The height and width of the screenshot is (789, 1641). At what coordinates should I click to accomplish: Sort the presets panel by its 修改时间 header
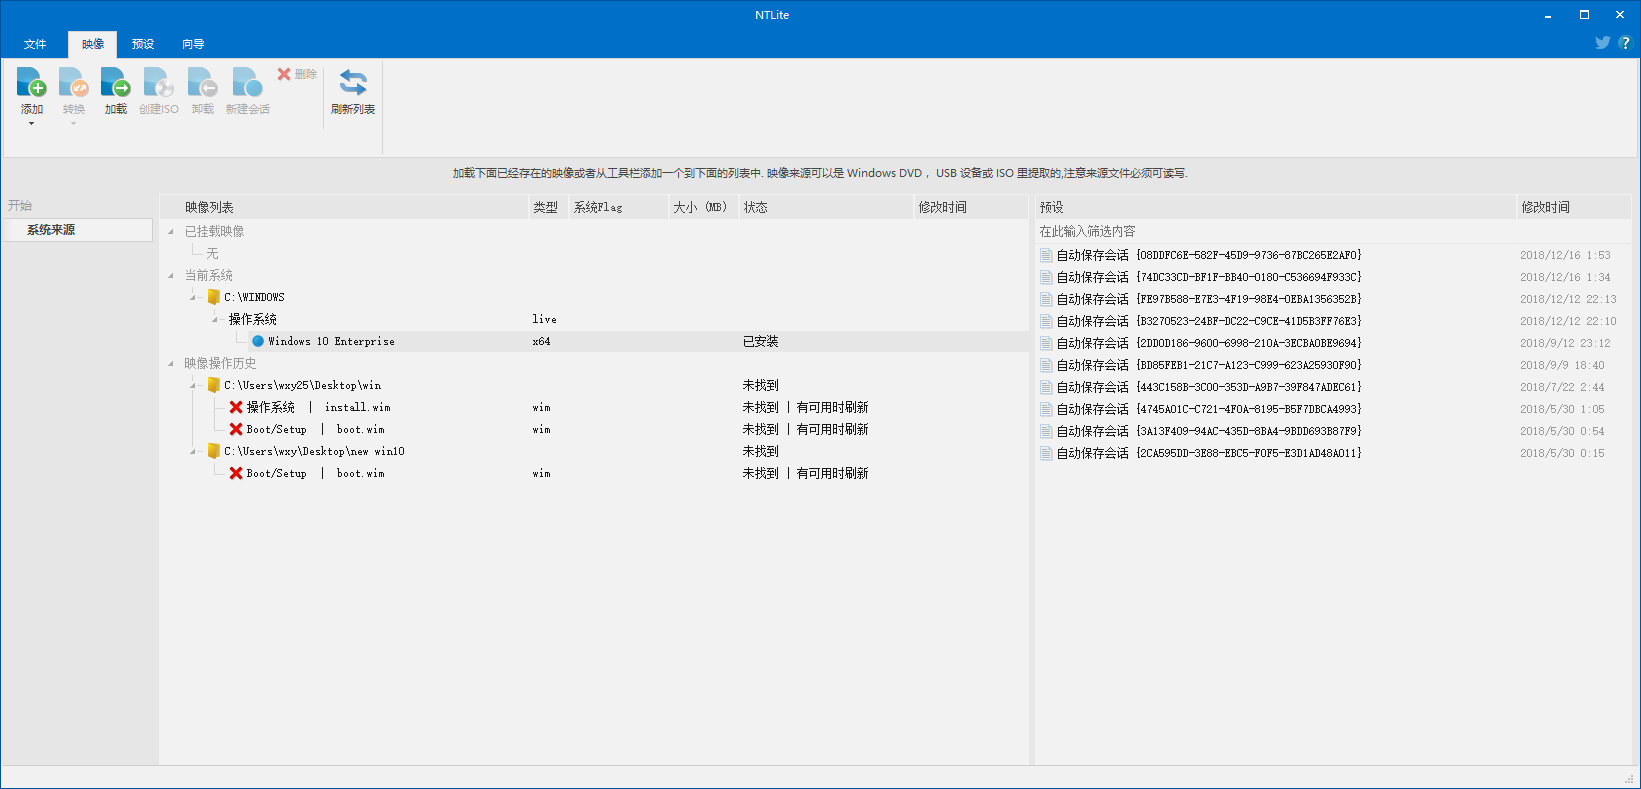[x=1574, y=207]
